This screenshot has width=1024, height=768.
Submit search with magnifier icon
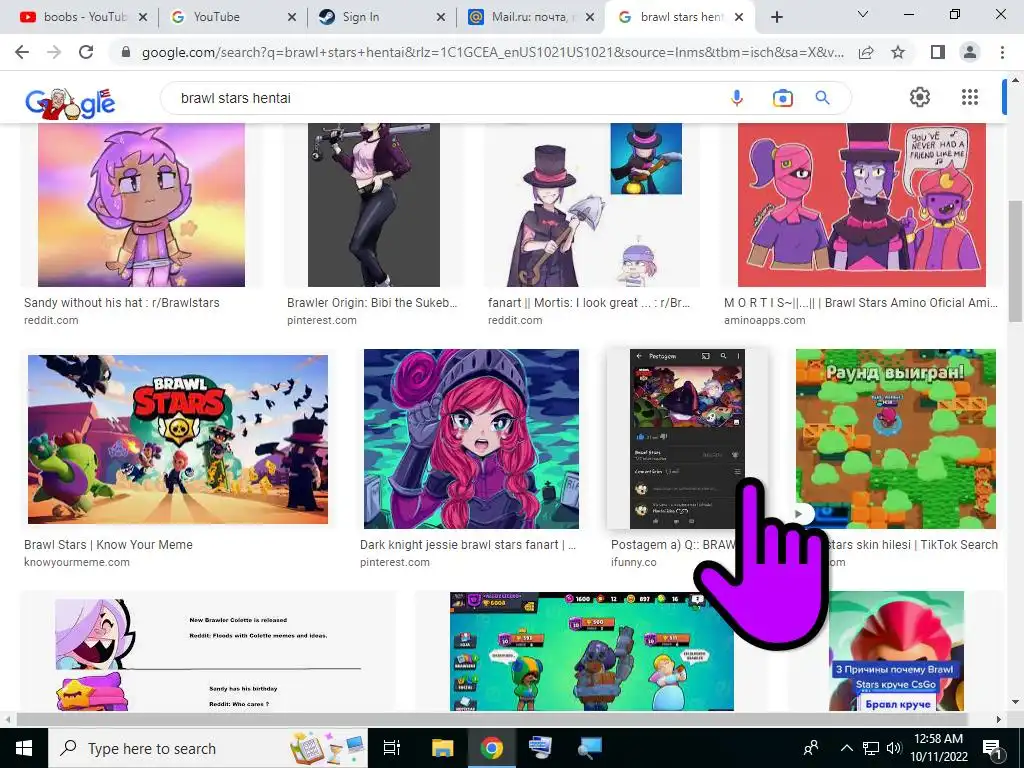pyautogui.click(x=823, y=98)
